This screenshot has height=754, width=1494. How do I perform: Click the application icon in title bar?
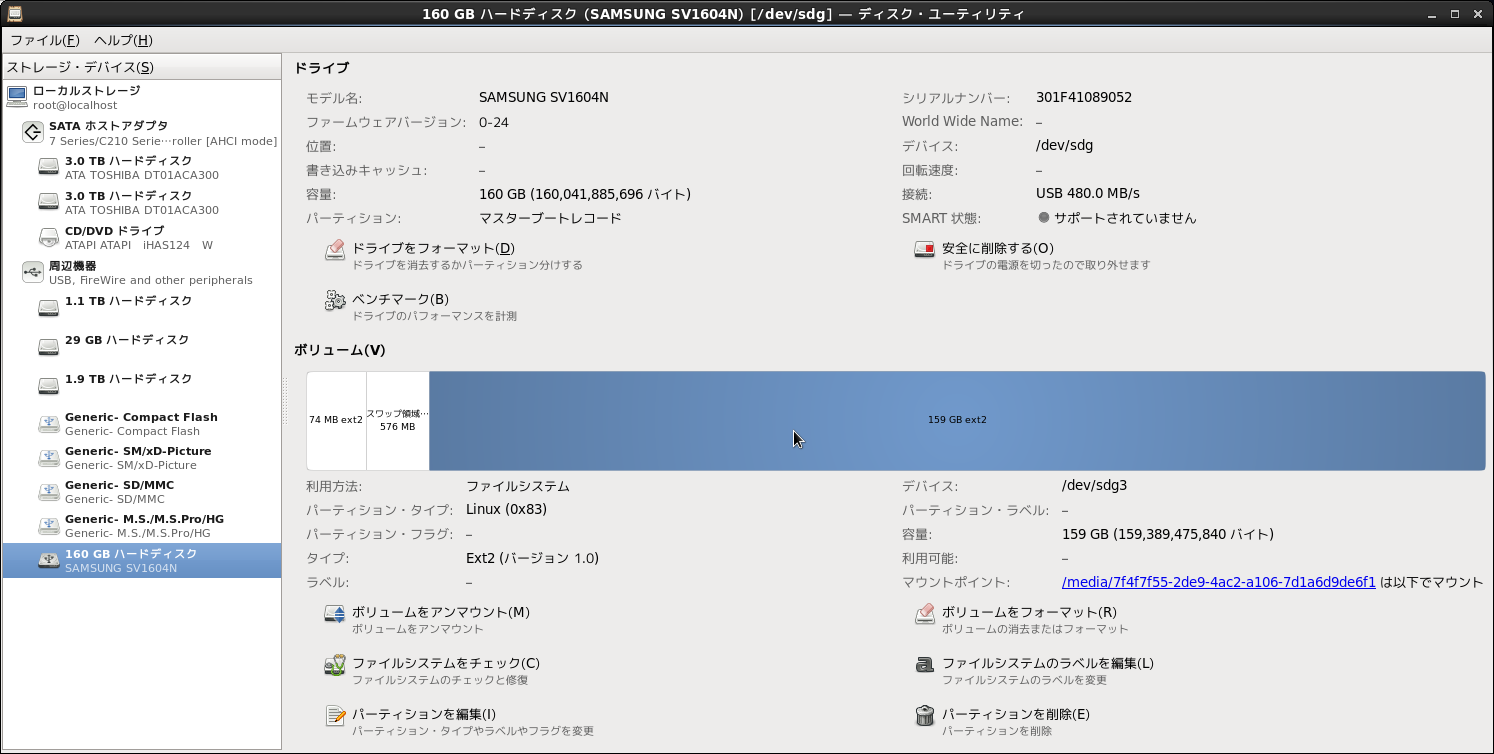[15, 13]
